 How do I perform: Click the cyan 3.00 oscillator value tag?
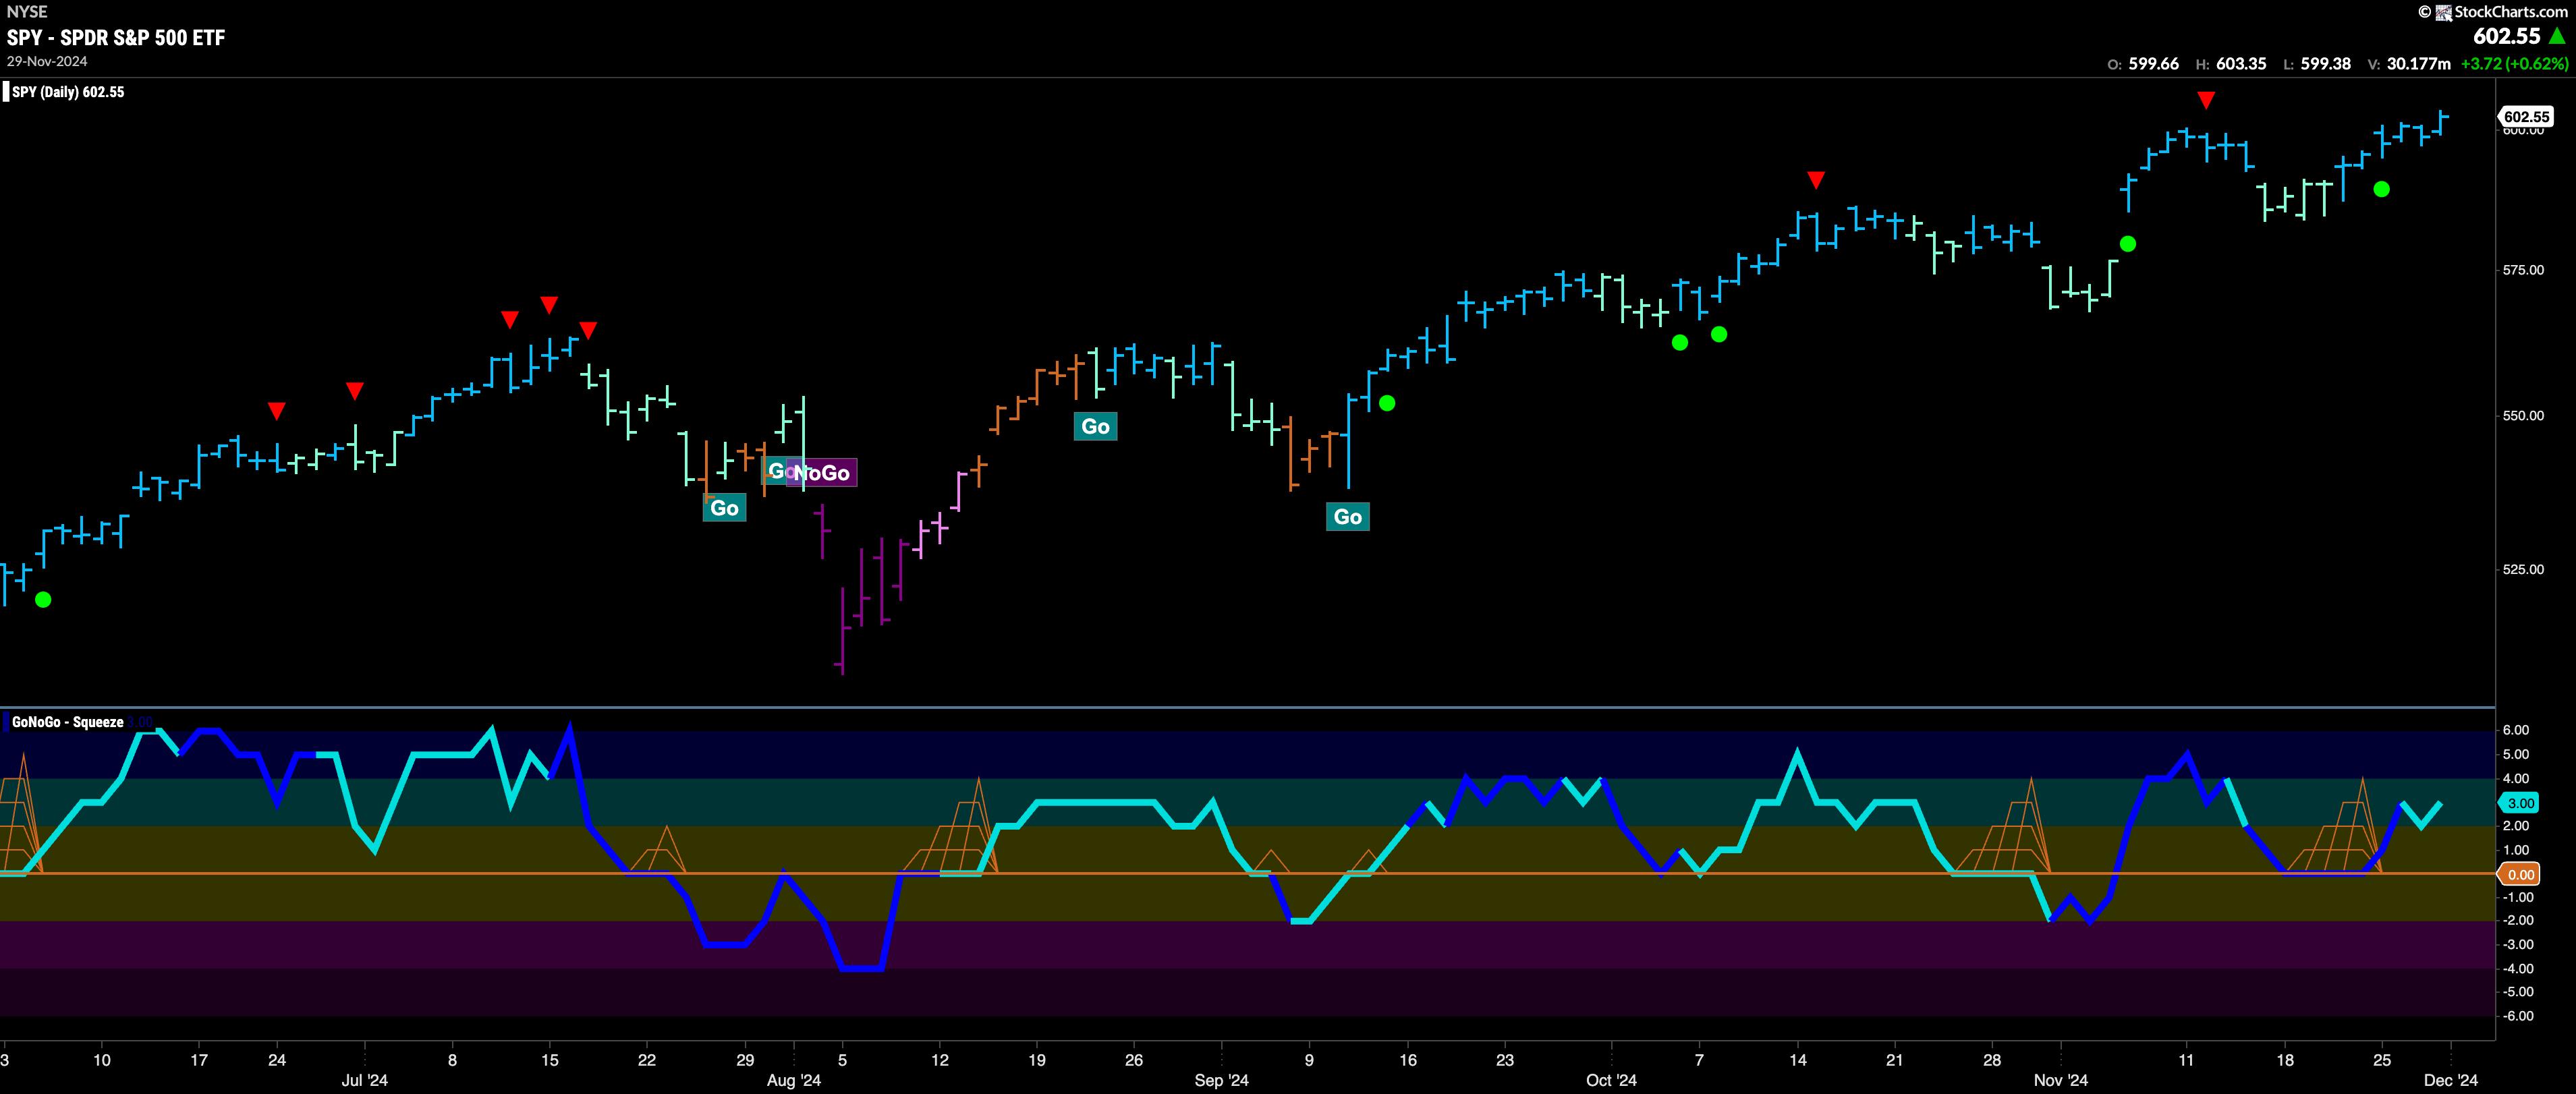coord(2521,803)
